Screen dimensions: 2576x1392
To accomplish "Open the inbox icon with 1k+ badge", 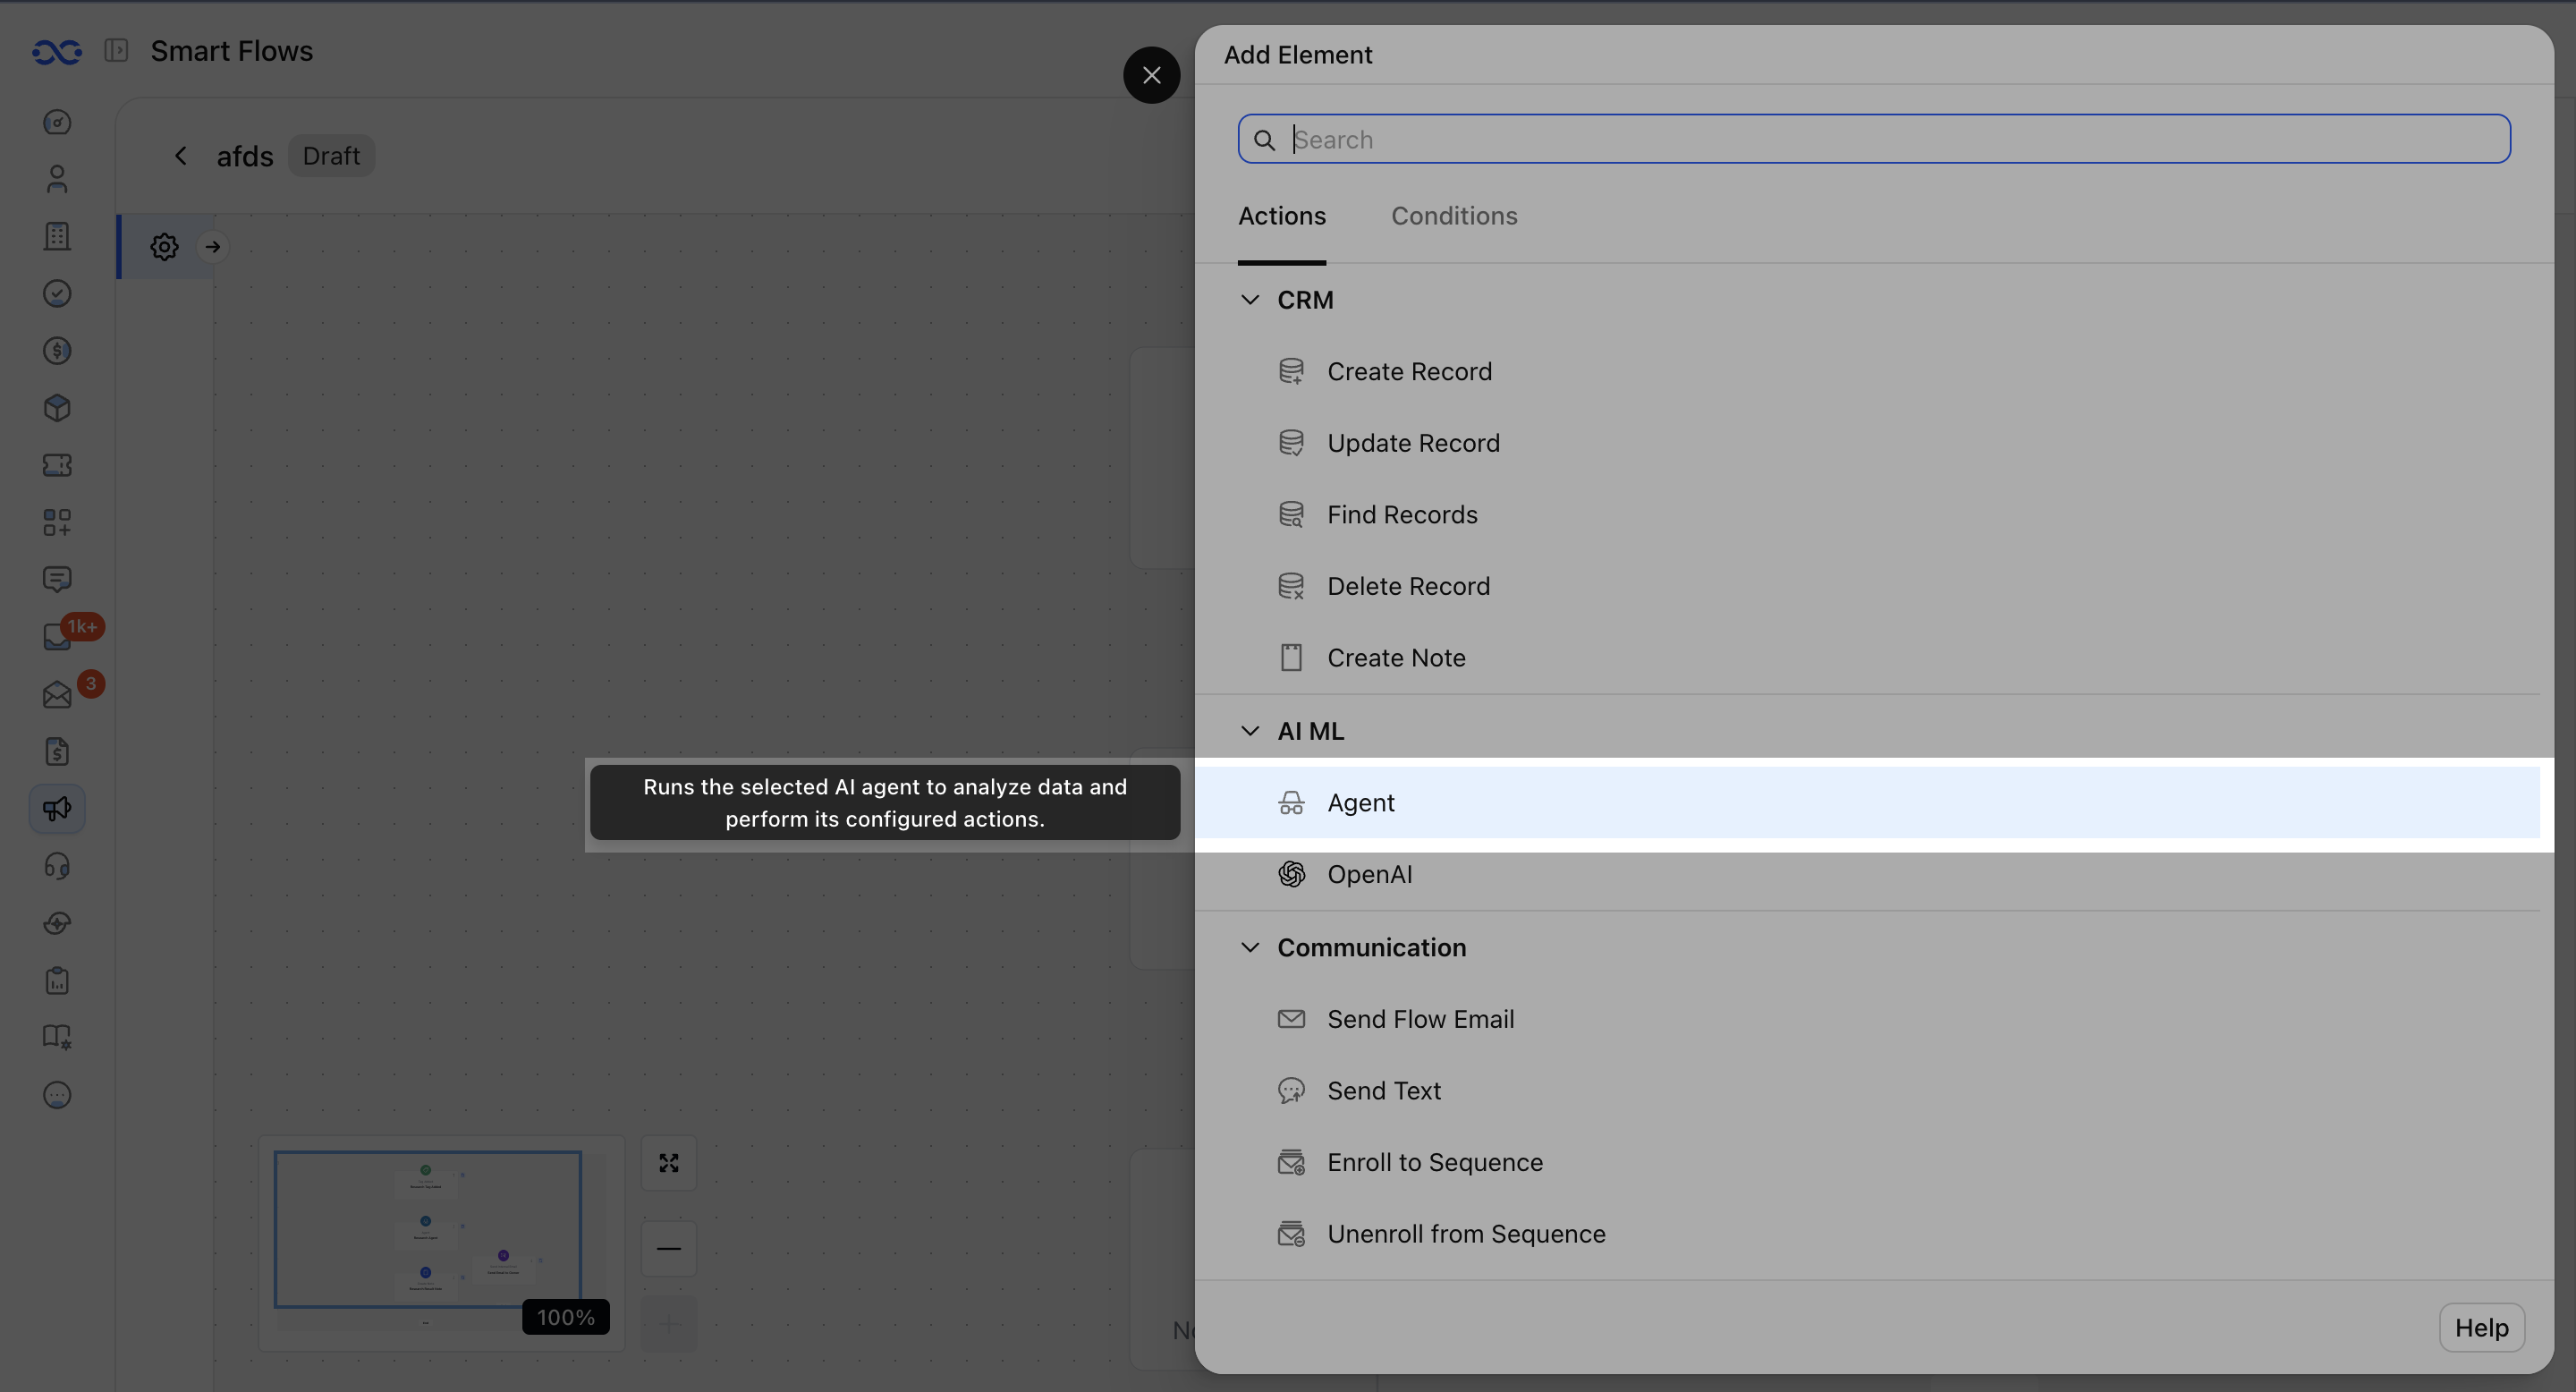I will tap(57, 637).
